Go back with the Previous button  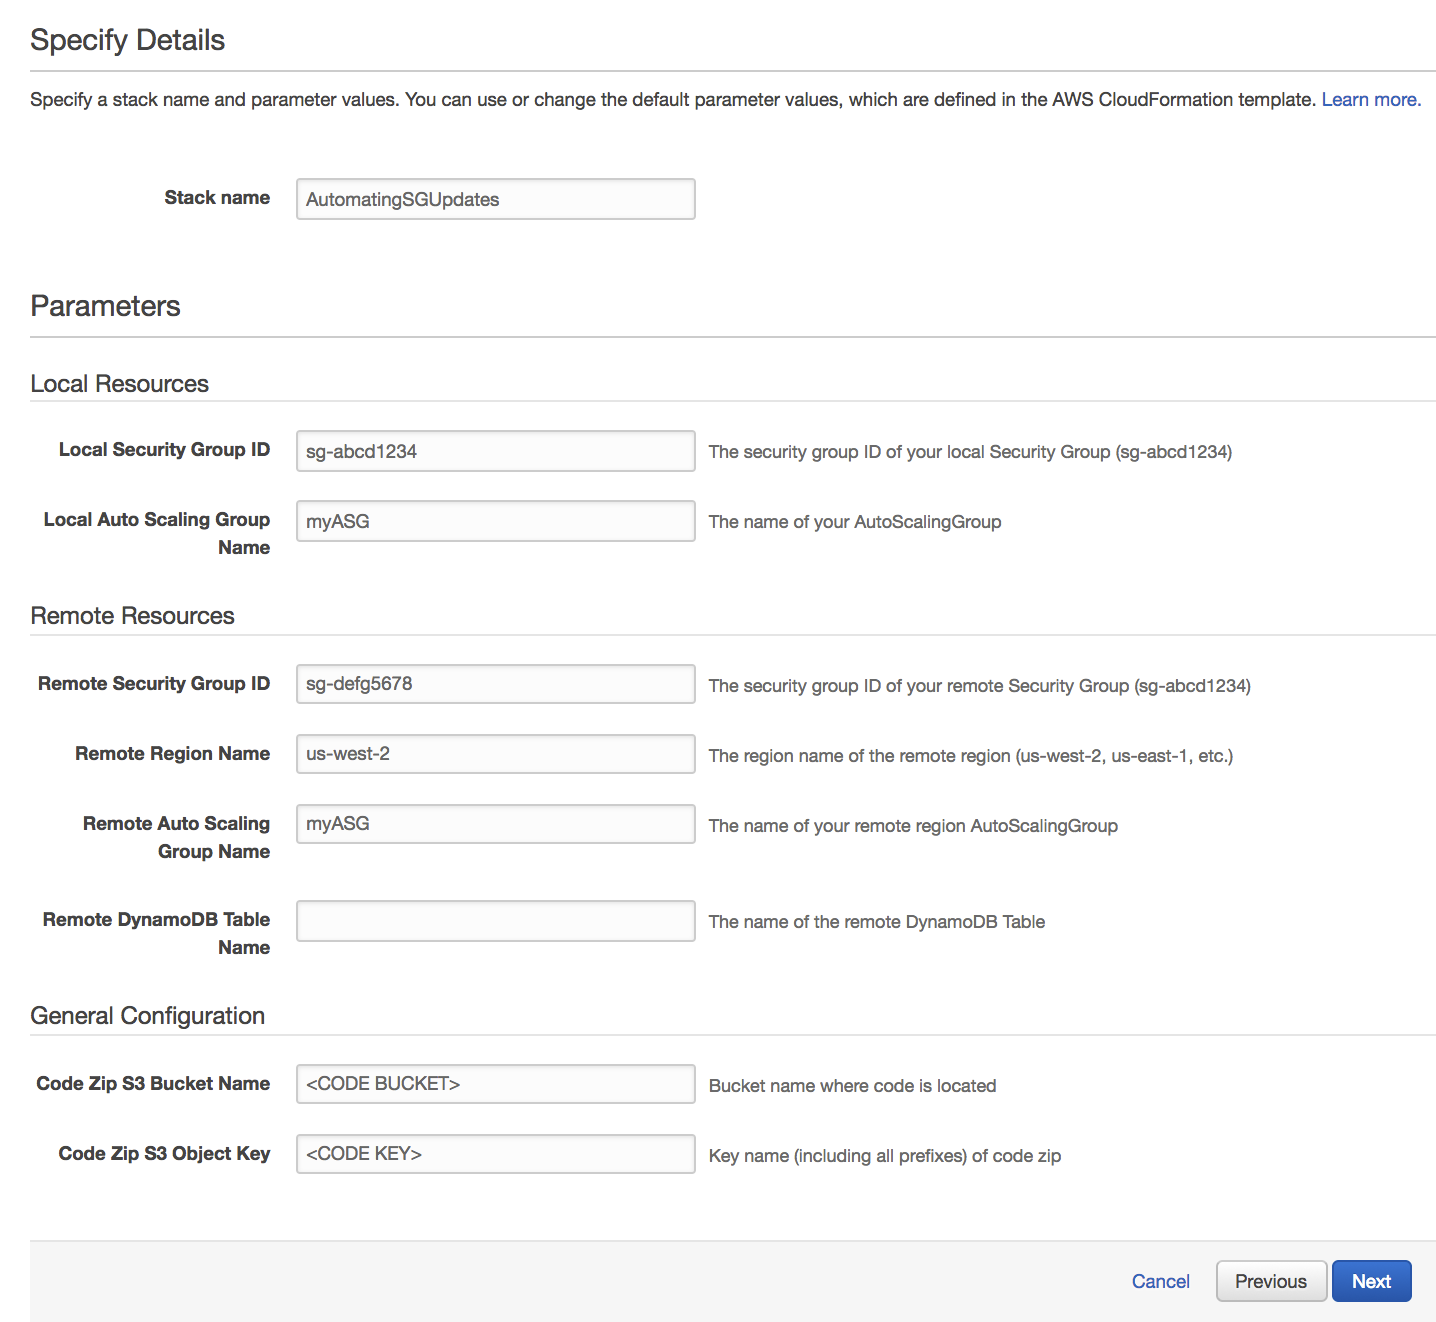pyautogui.click(x=1270, y=1281)
